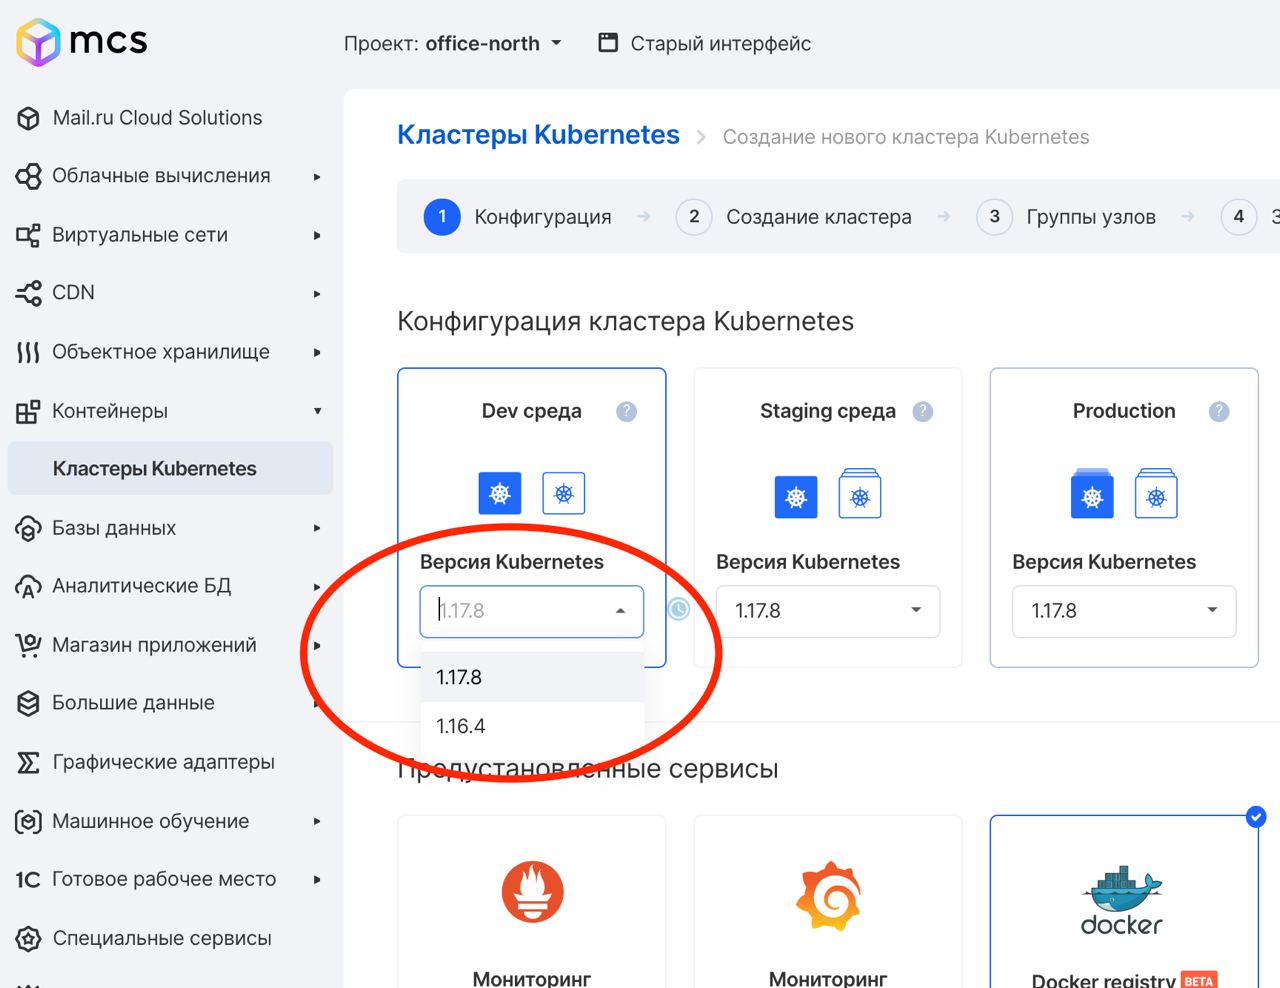Image resolution: width=1280 pixels, height=988 pixels.
Task: Click Dev среда solid Kubernetes icon
Action: 500,493
